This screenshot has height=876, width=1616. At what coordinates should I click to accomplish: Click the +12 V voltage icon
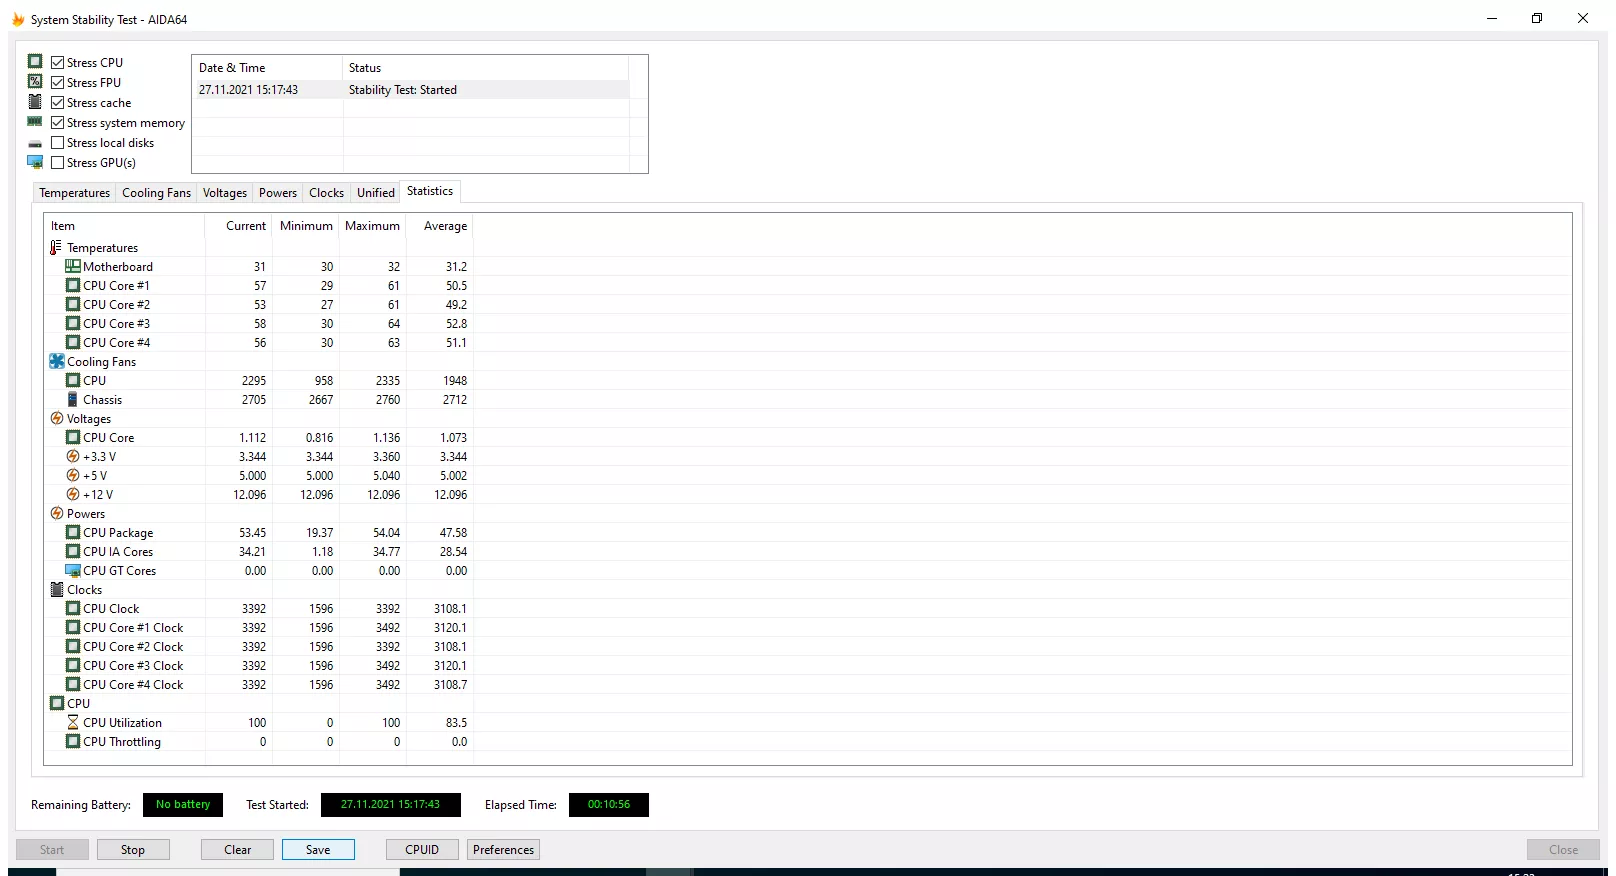pos(73,494)
